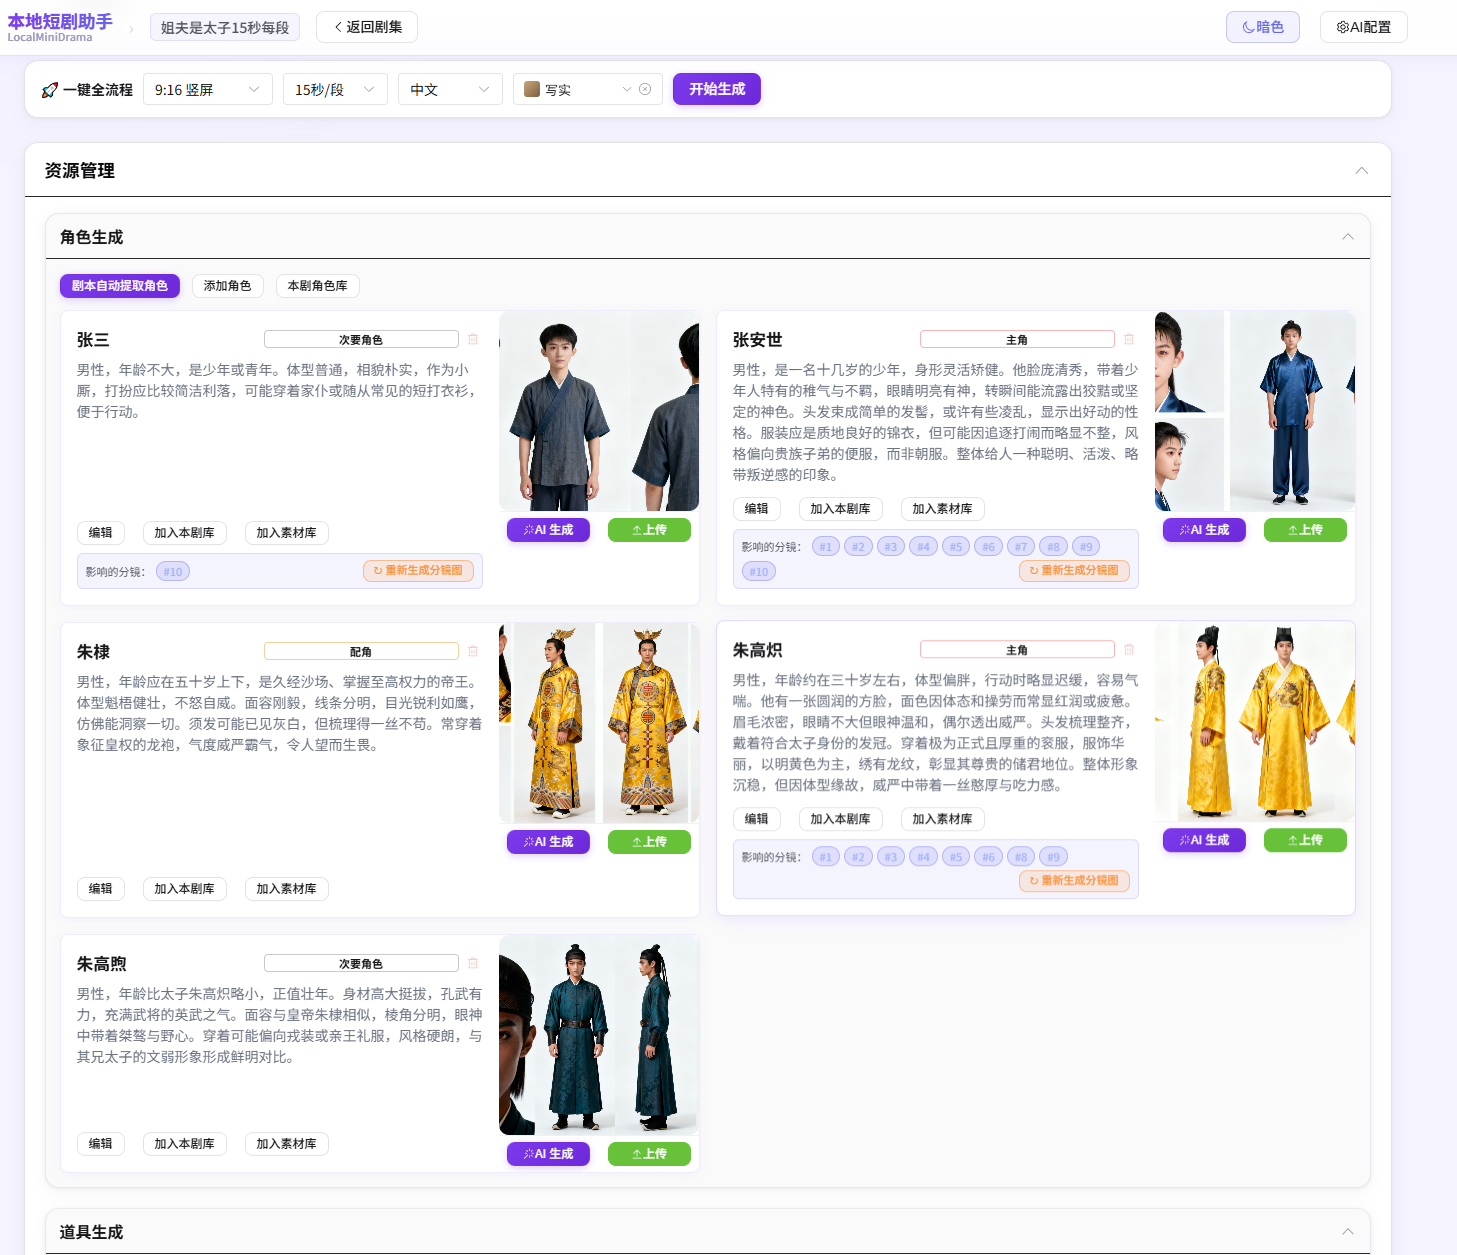Click the 开始生成 button
The width and height of the screenshot is (1457, 1255).
[716, 89]
